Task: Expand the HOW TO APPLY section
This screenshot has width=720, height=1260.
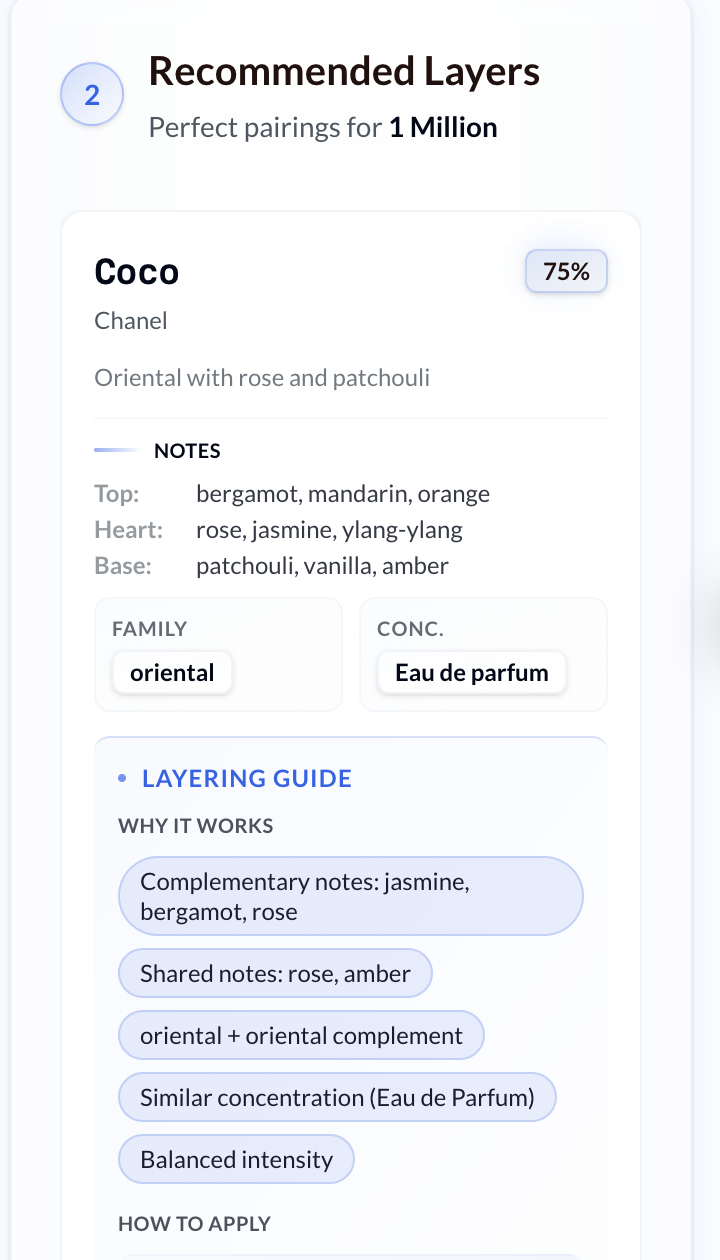Action: 194,1223
